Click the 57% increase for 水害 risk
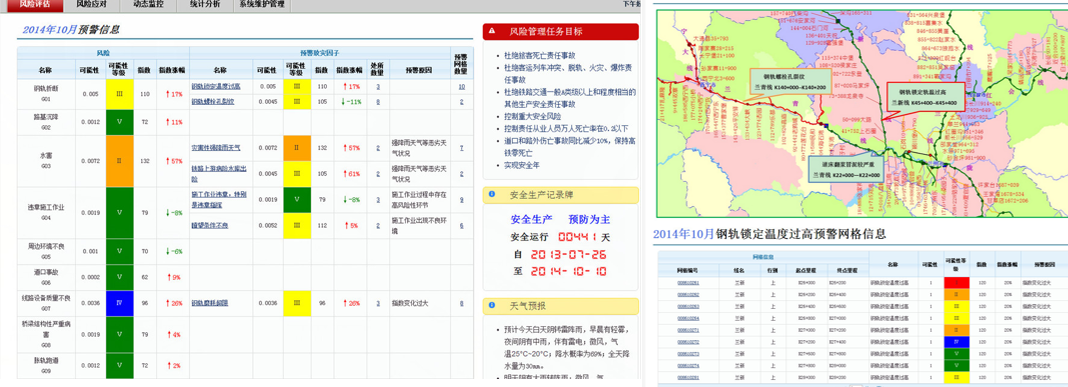 173,161
